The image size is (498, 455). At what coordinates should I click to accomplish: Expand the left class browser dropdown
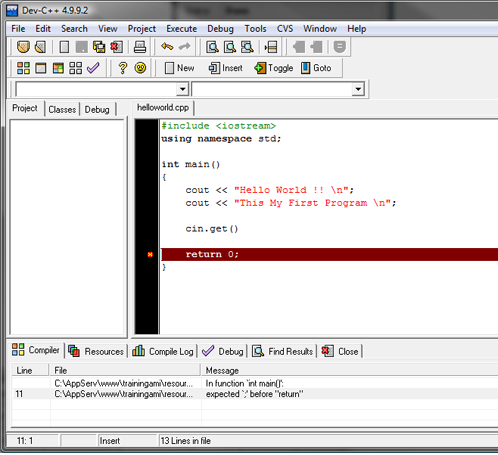point(182,89)
